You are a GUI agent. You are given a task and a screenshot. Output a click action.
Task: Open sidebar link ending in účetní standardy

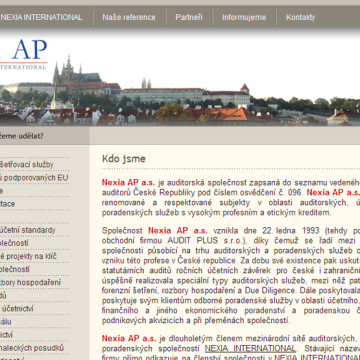[28, 230]
